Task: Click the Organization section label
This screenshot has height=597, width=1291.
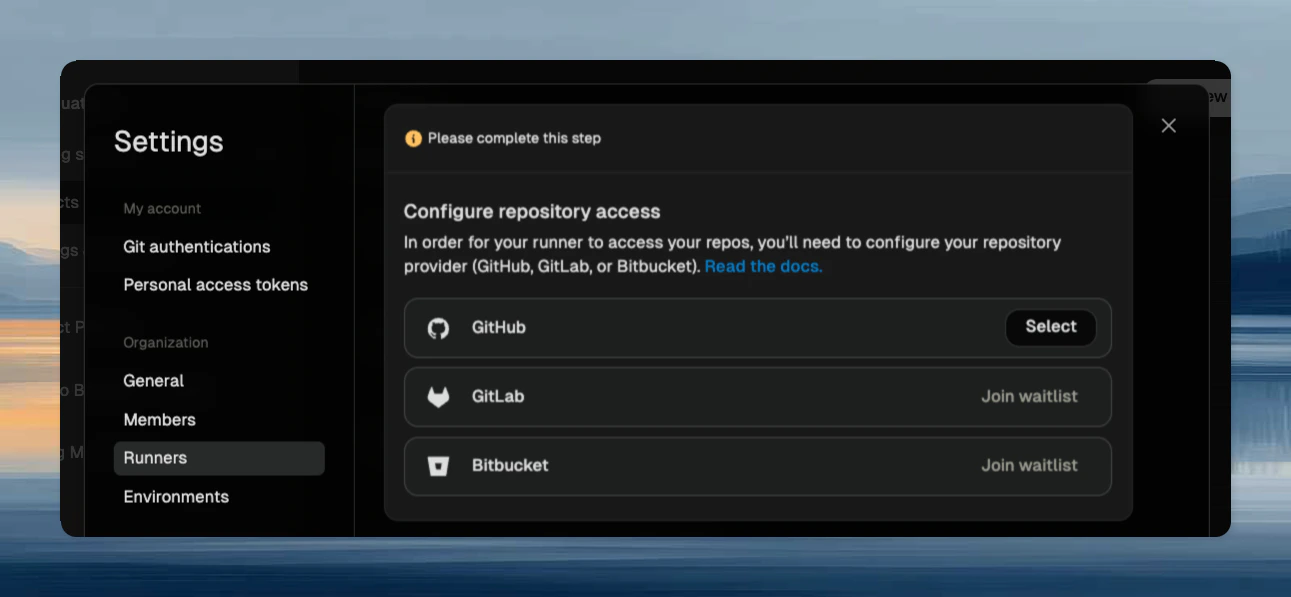Action: pos(165,343)
